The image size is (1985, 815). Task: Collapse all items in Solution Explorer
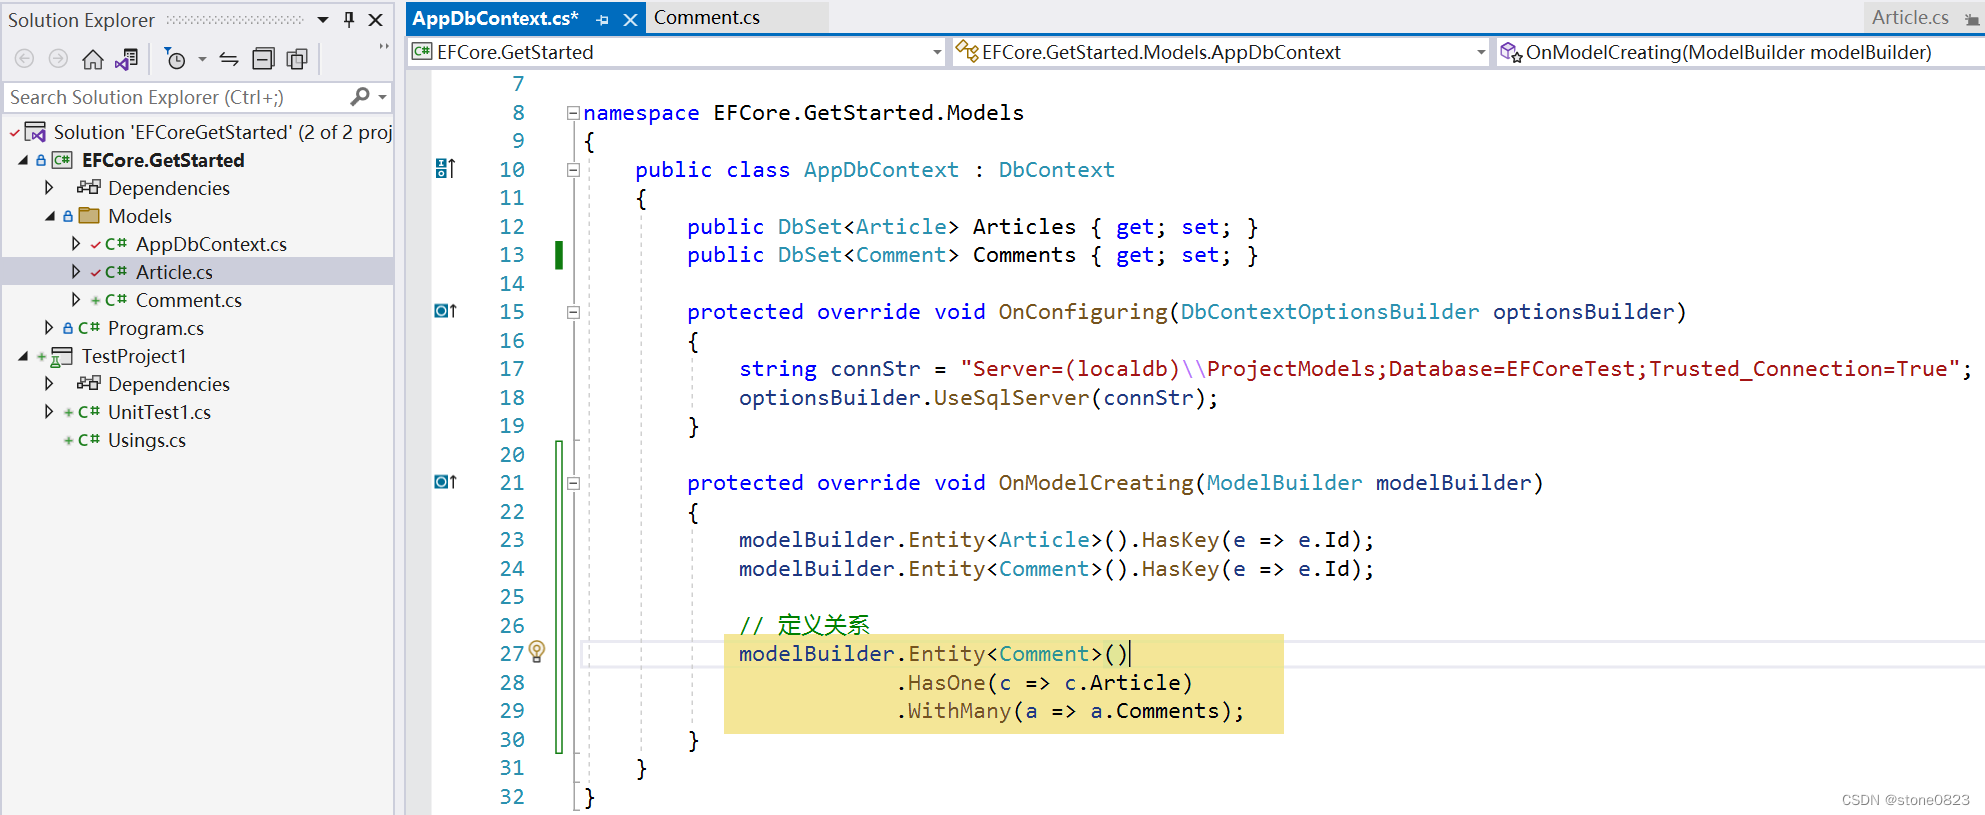[x=263, y=59]
